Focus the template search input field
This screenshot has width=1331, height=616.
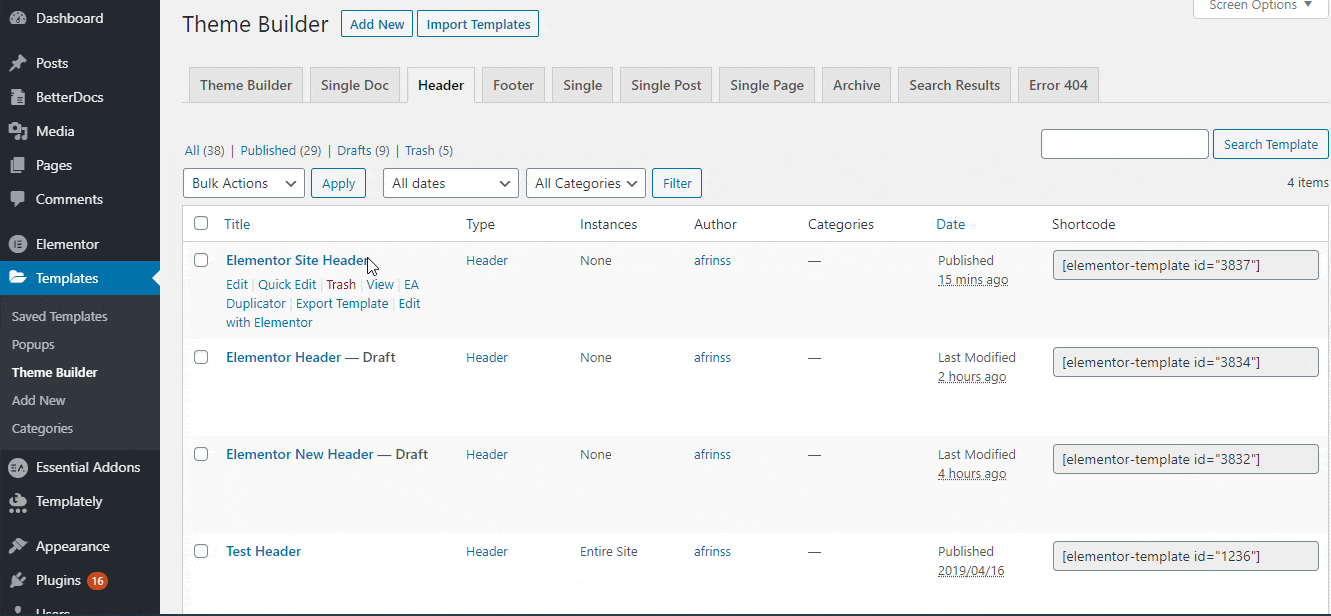click(x=1125, y=144)
